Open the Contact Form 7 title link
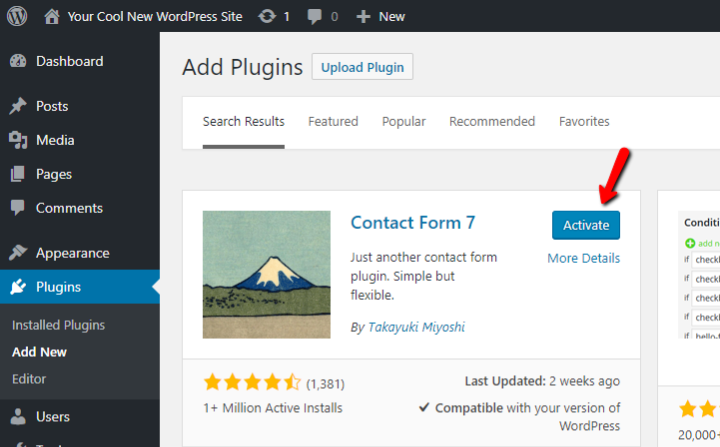This screenshot has height=447, width=720. click(413, 223)
